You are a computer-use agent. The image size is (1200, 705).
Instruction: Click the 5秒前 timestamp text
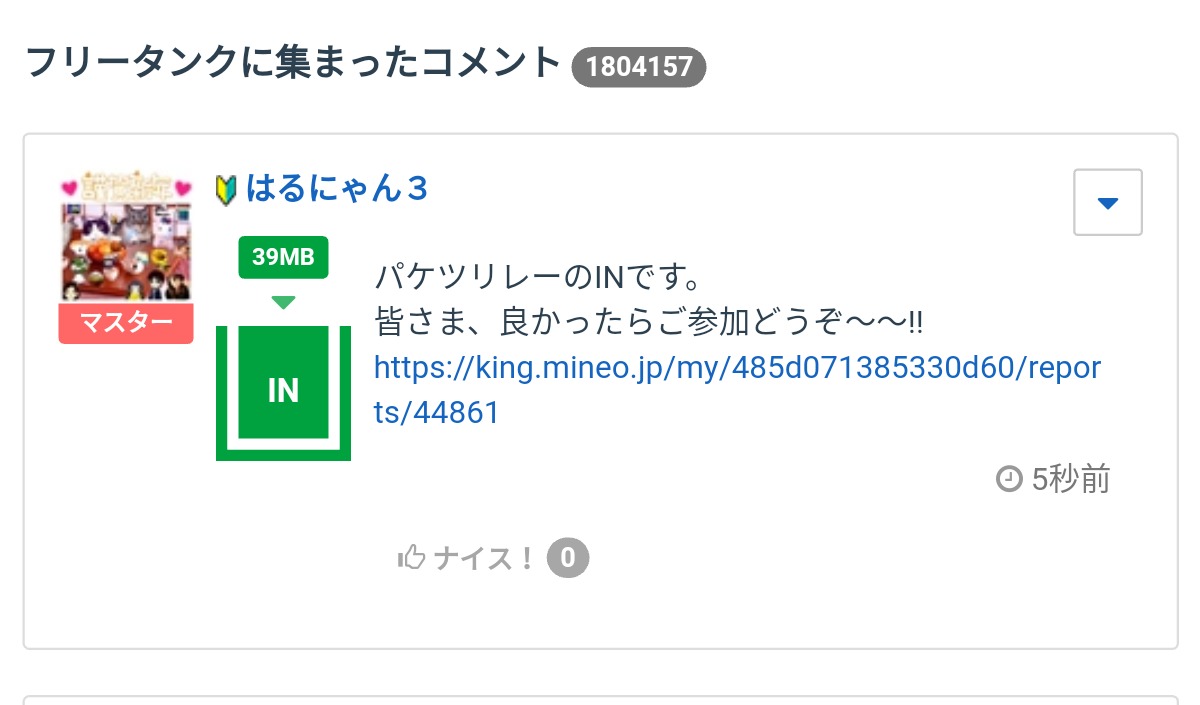coord(1071,480)
